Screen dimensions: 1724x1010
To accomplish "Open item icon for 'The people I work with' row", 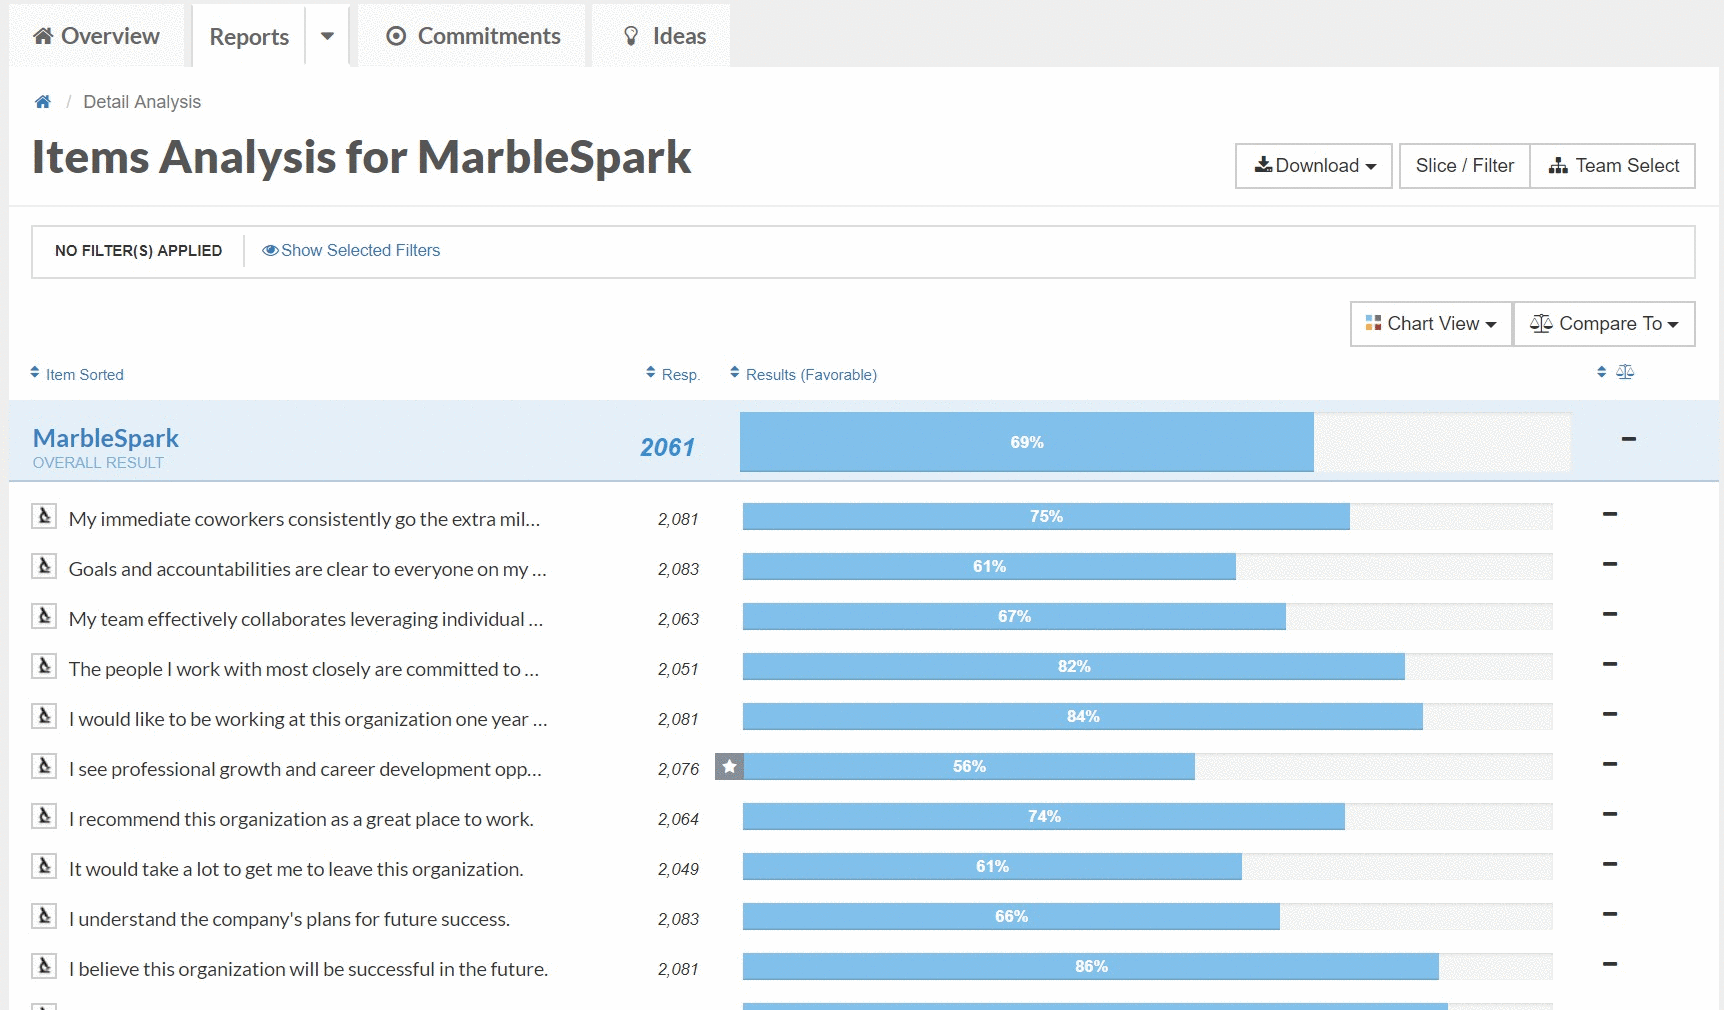I will (44, 666).
